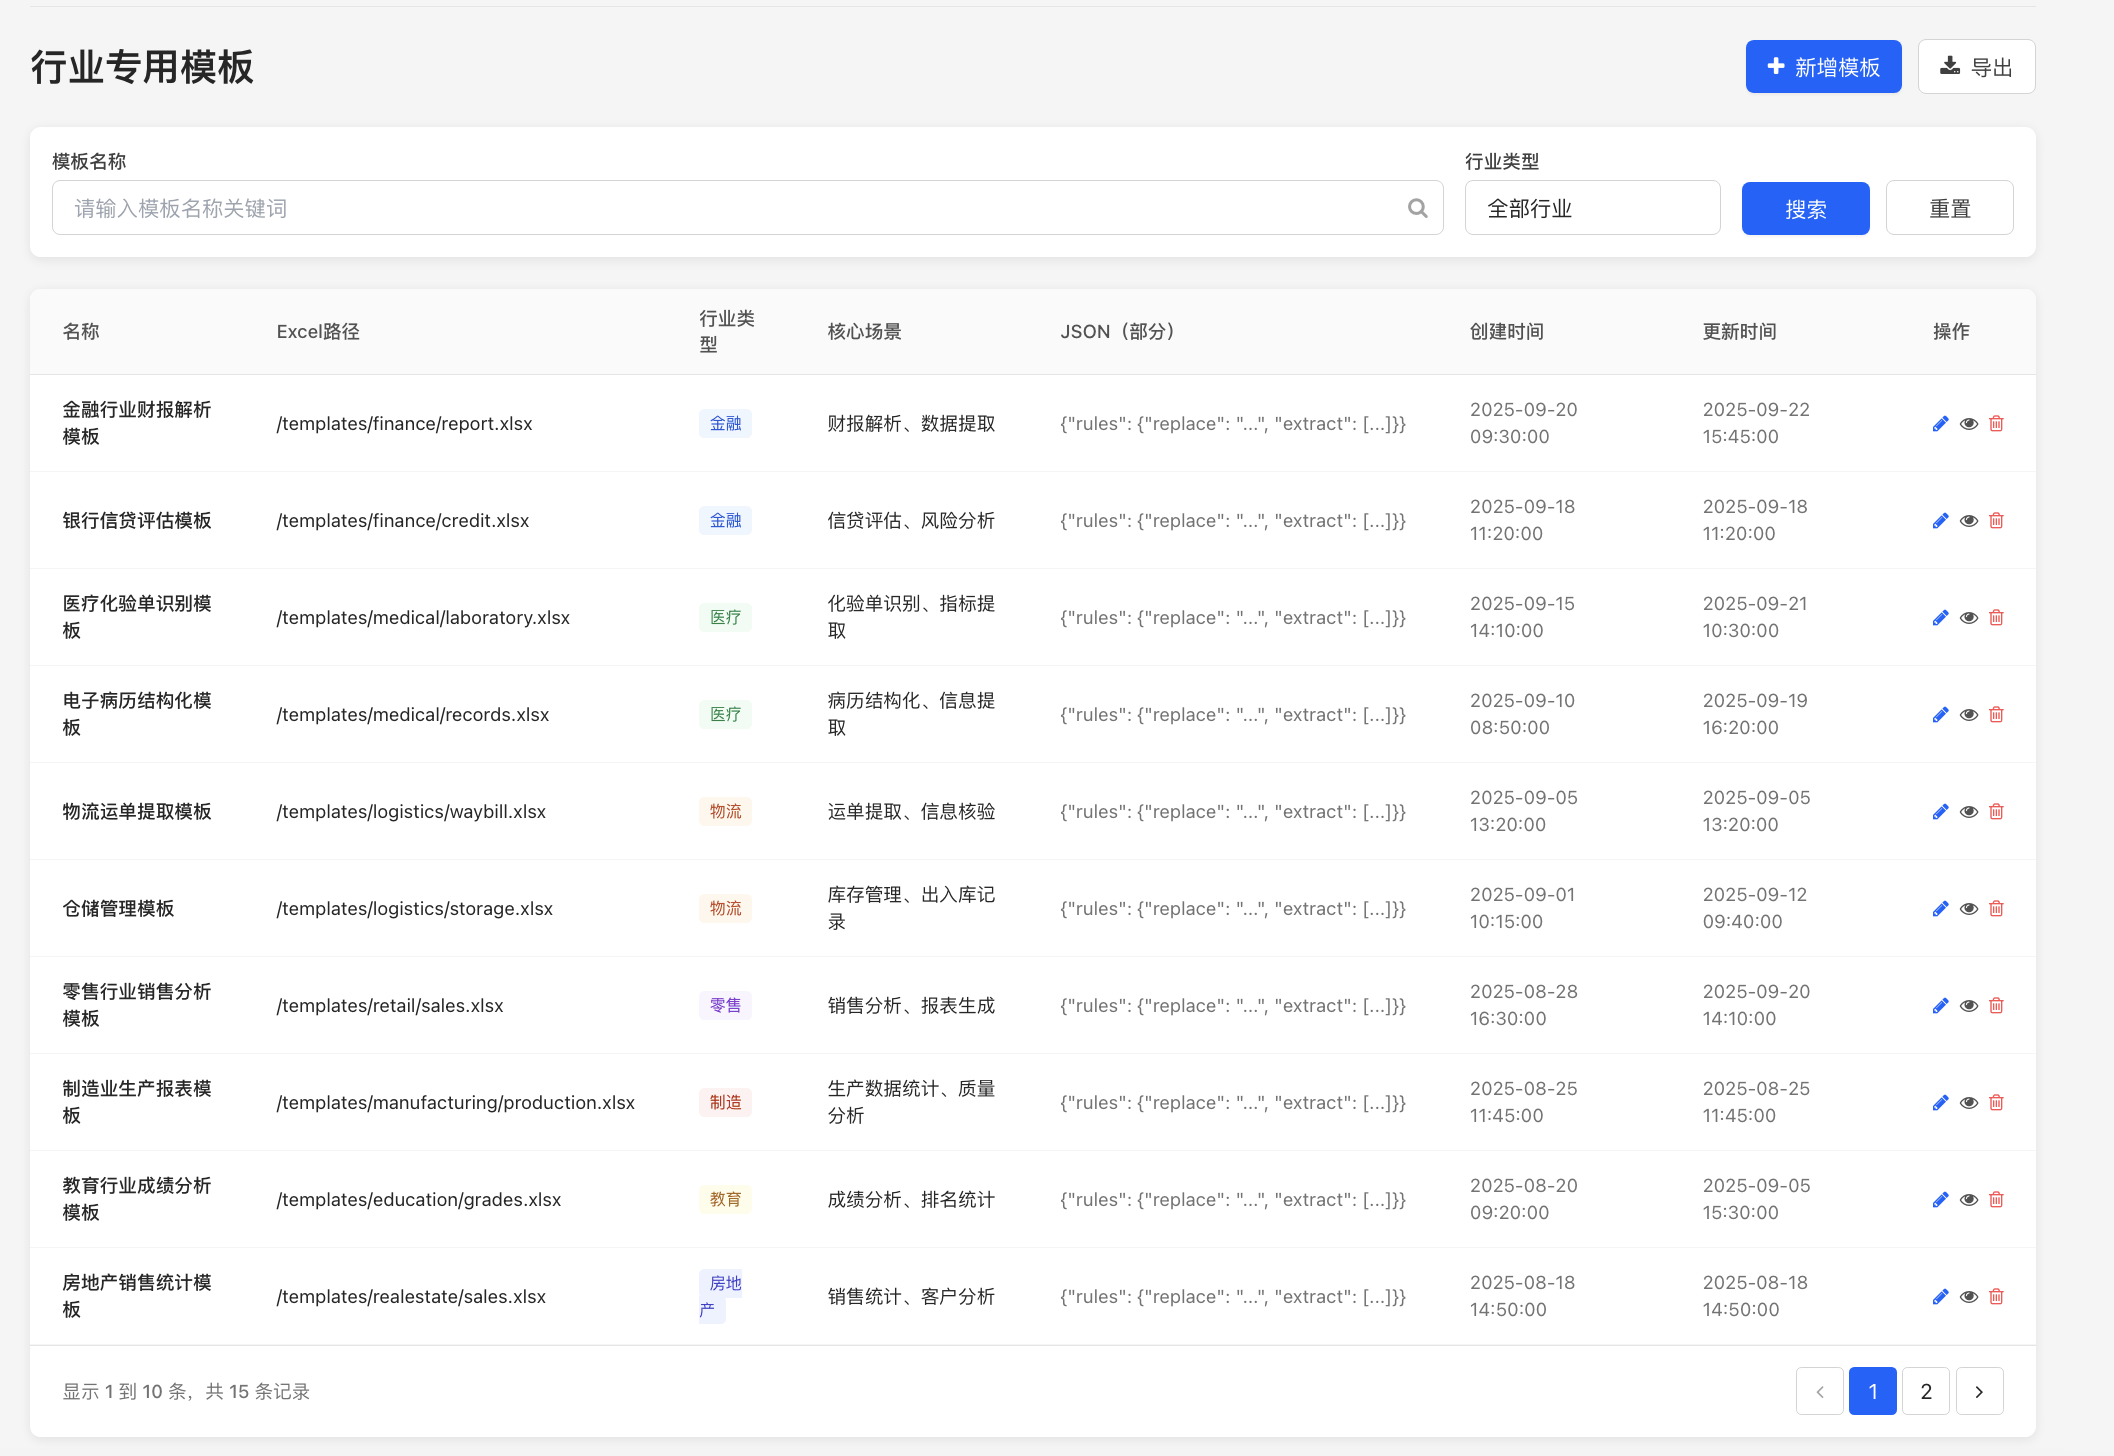Go to page 2 of results
The width and height of the screenshot is (2114, 1456).
tap(1925, 1391)
